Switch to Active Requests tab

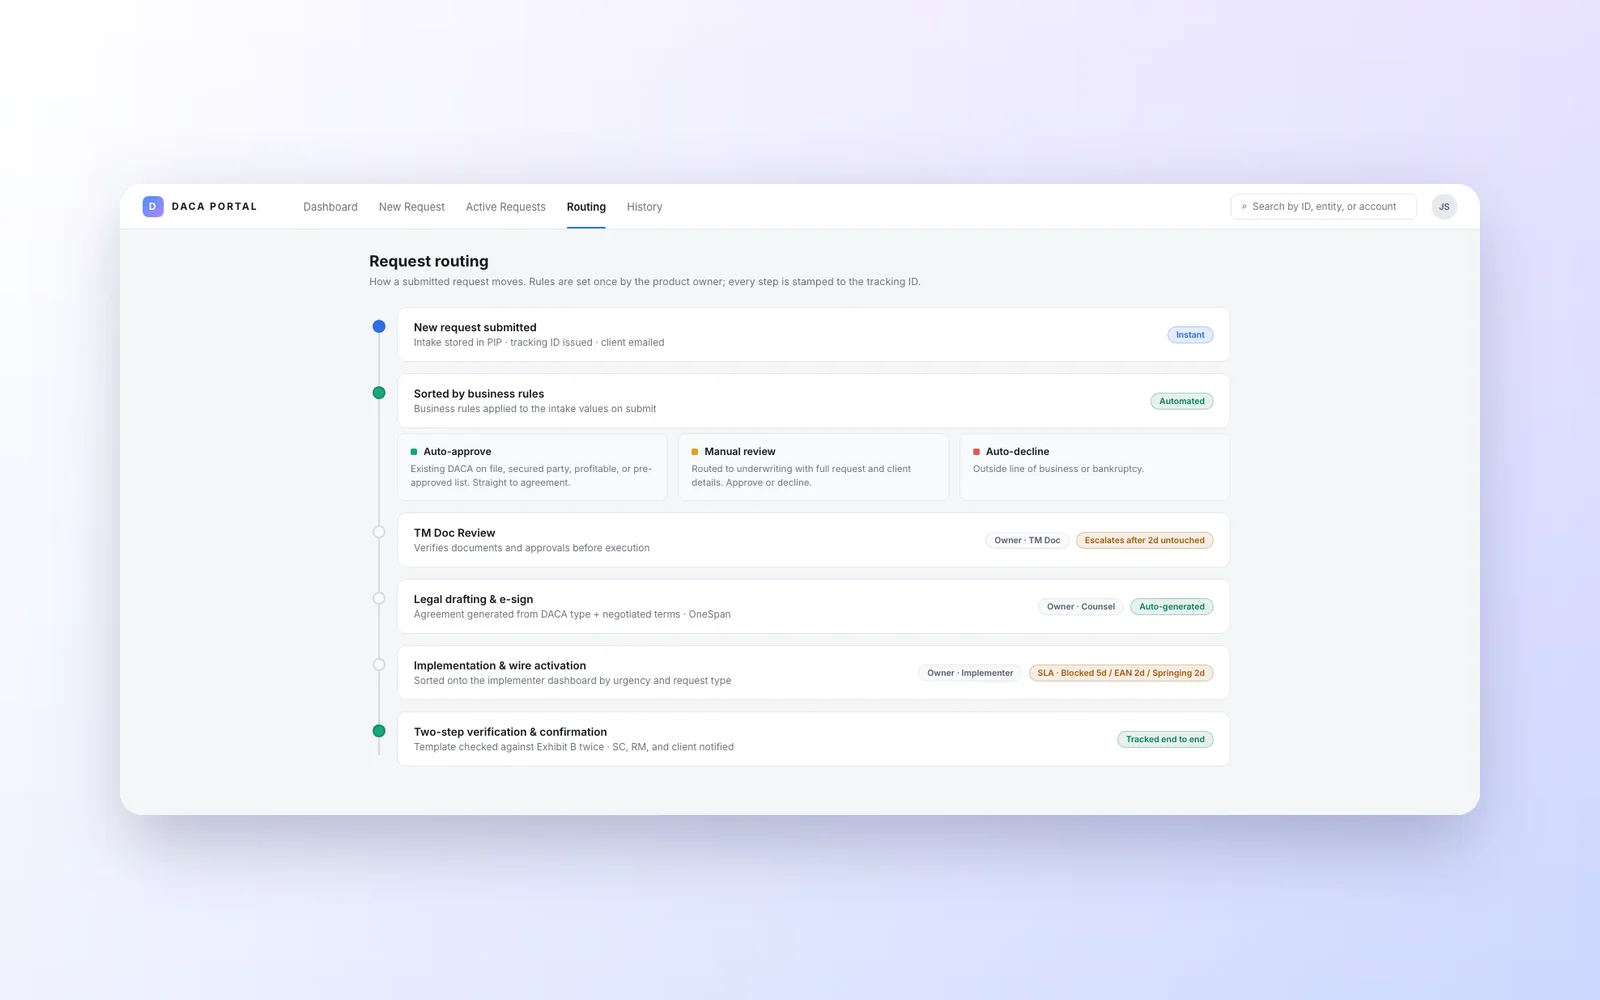click(x=506, y=207)
